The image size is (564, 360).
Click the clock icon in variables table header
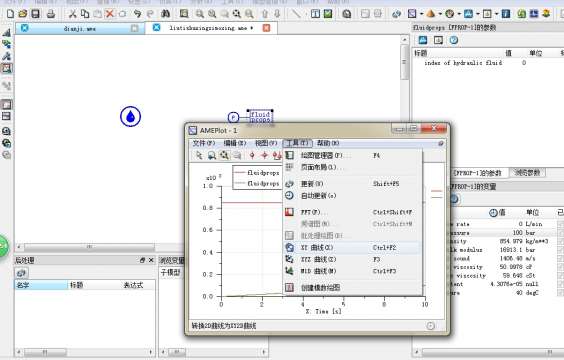click(x=493, y=213)
